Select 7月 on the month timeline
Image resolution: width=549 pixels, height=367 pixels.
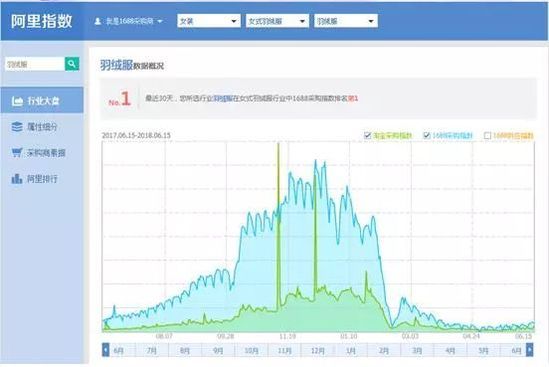152,350
